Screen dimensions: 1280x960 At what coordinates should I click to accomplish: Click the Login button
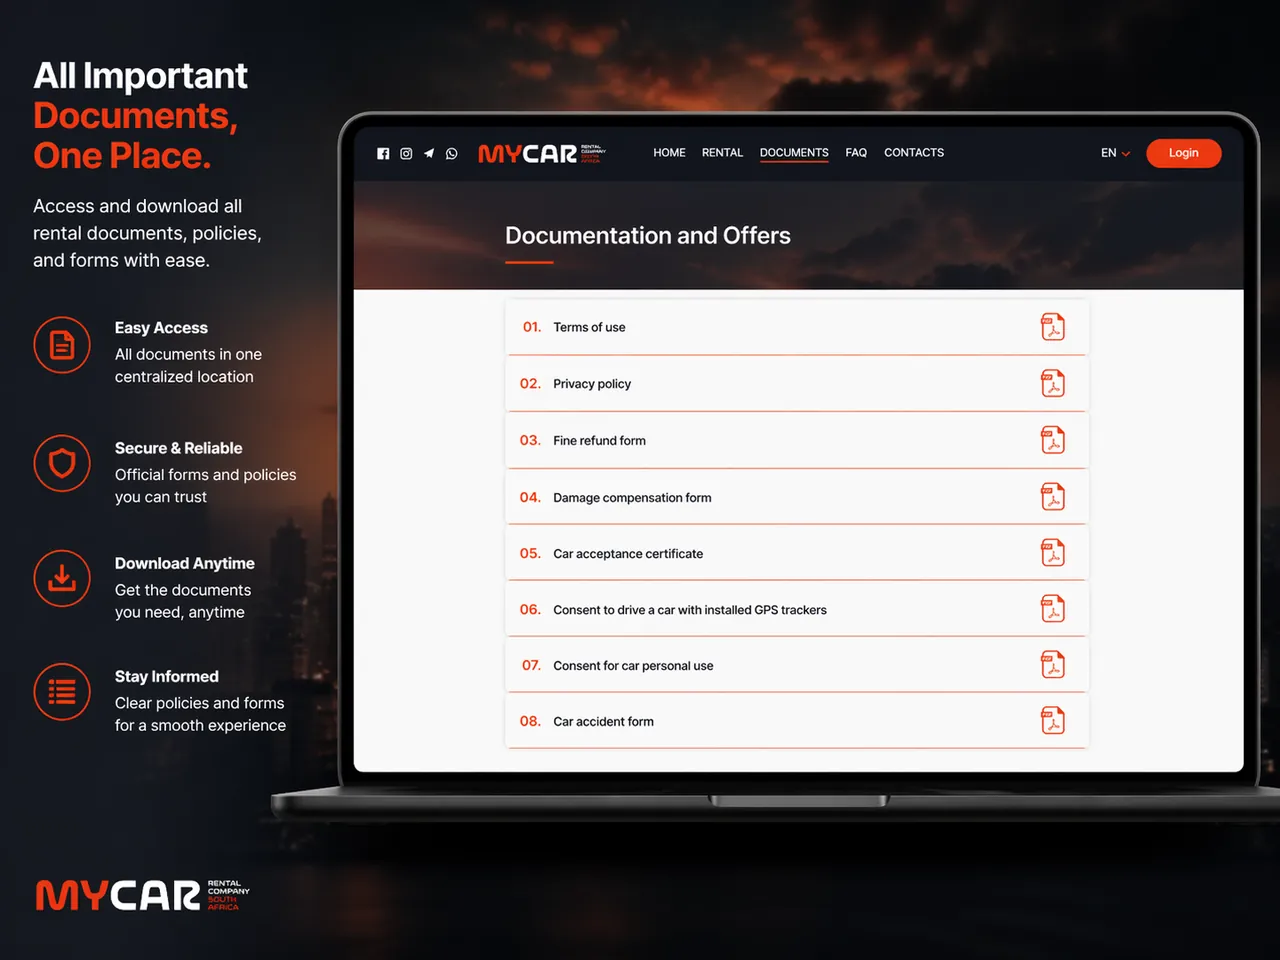click(1184, 153)
